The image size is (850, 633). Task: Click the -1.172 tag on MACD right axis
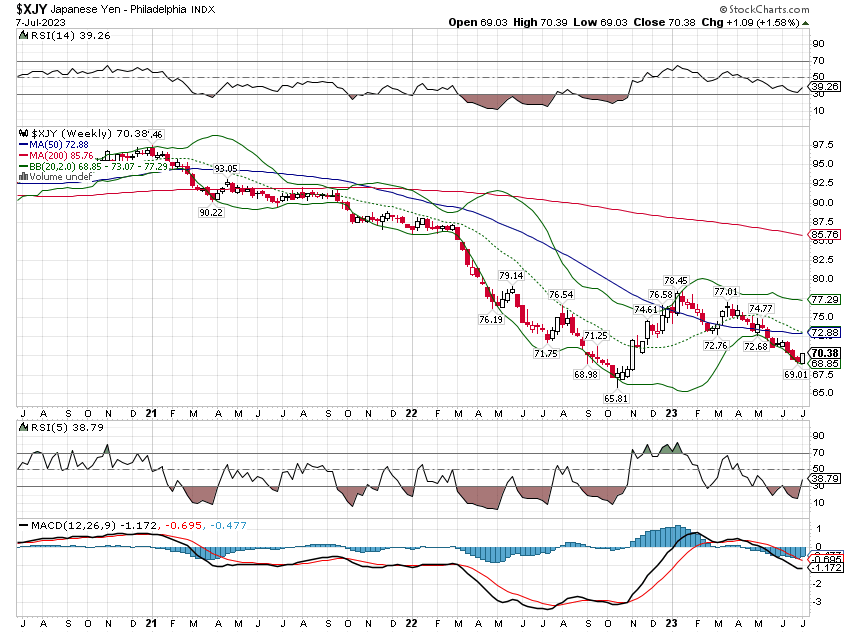[x=825, y=567]
